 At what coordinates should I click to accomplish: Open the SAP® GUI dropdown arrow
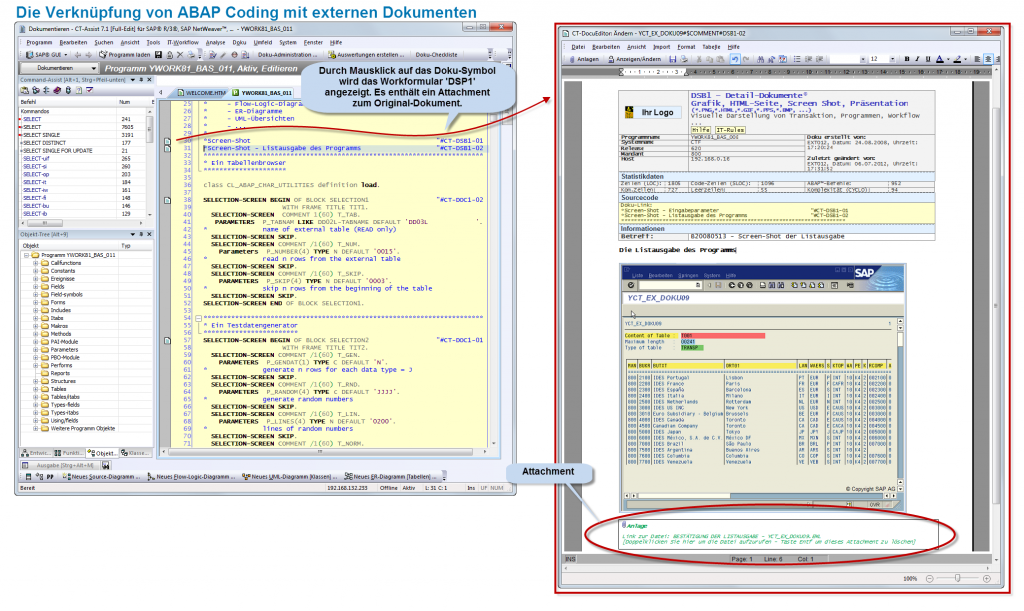point(63,57)
